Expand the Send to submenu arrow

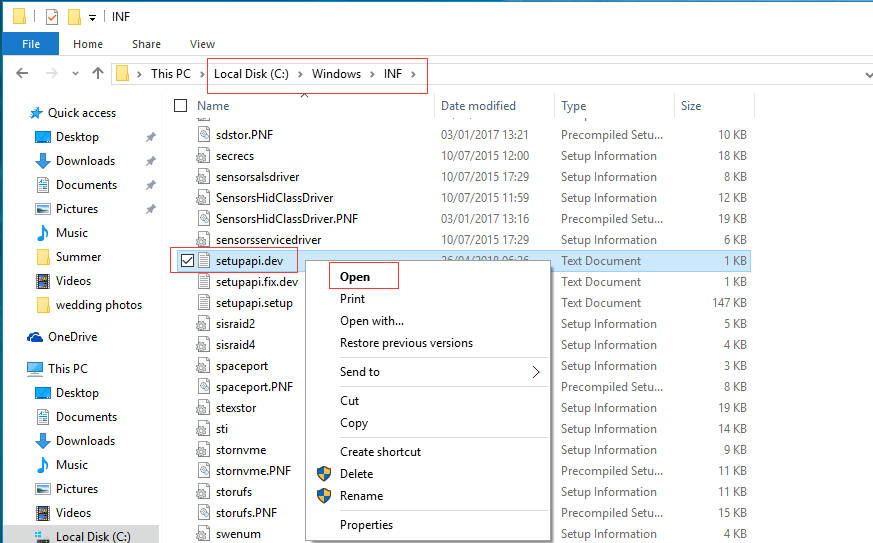pyautogui.click(x=536, y=372)
